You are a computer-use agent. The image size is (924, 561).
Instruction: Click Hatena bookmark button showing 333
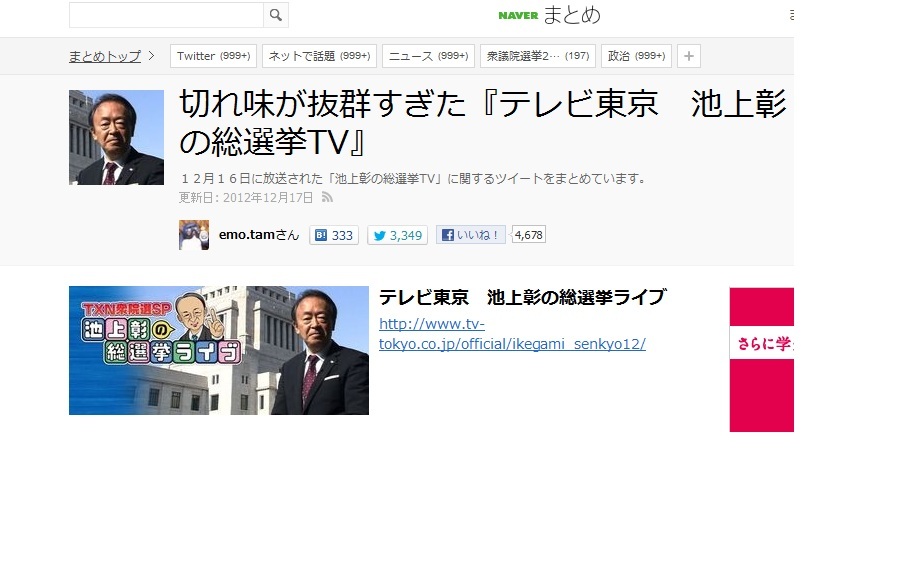coord(334,235)
